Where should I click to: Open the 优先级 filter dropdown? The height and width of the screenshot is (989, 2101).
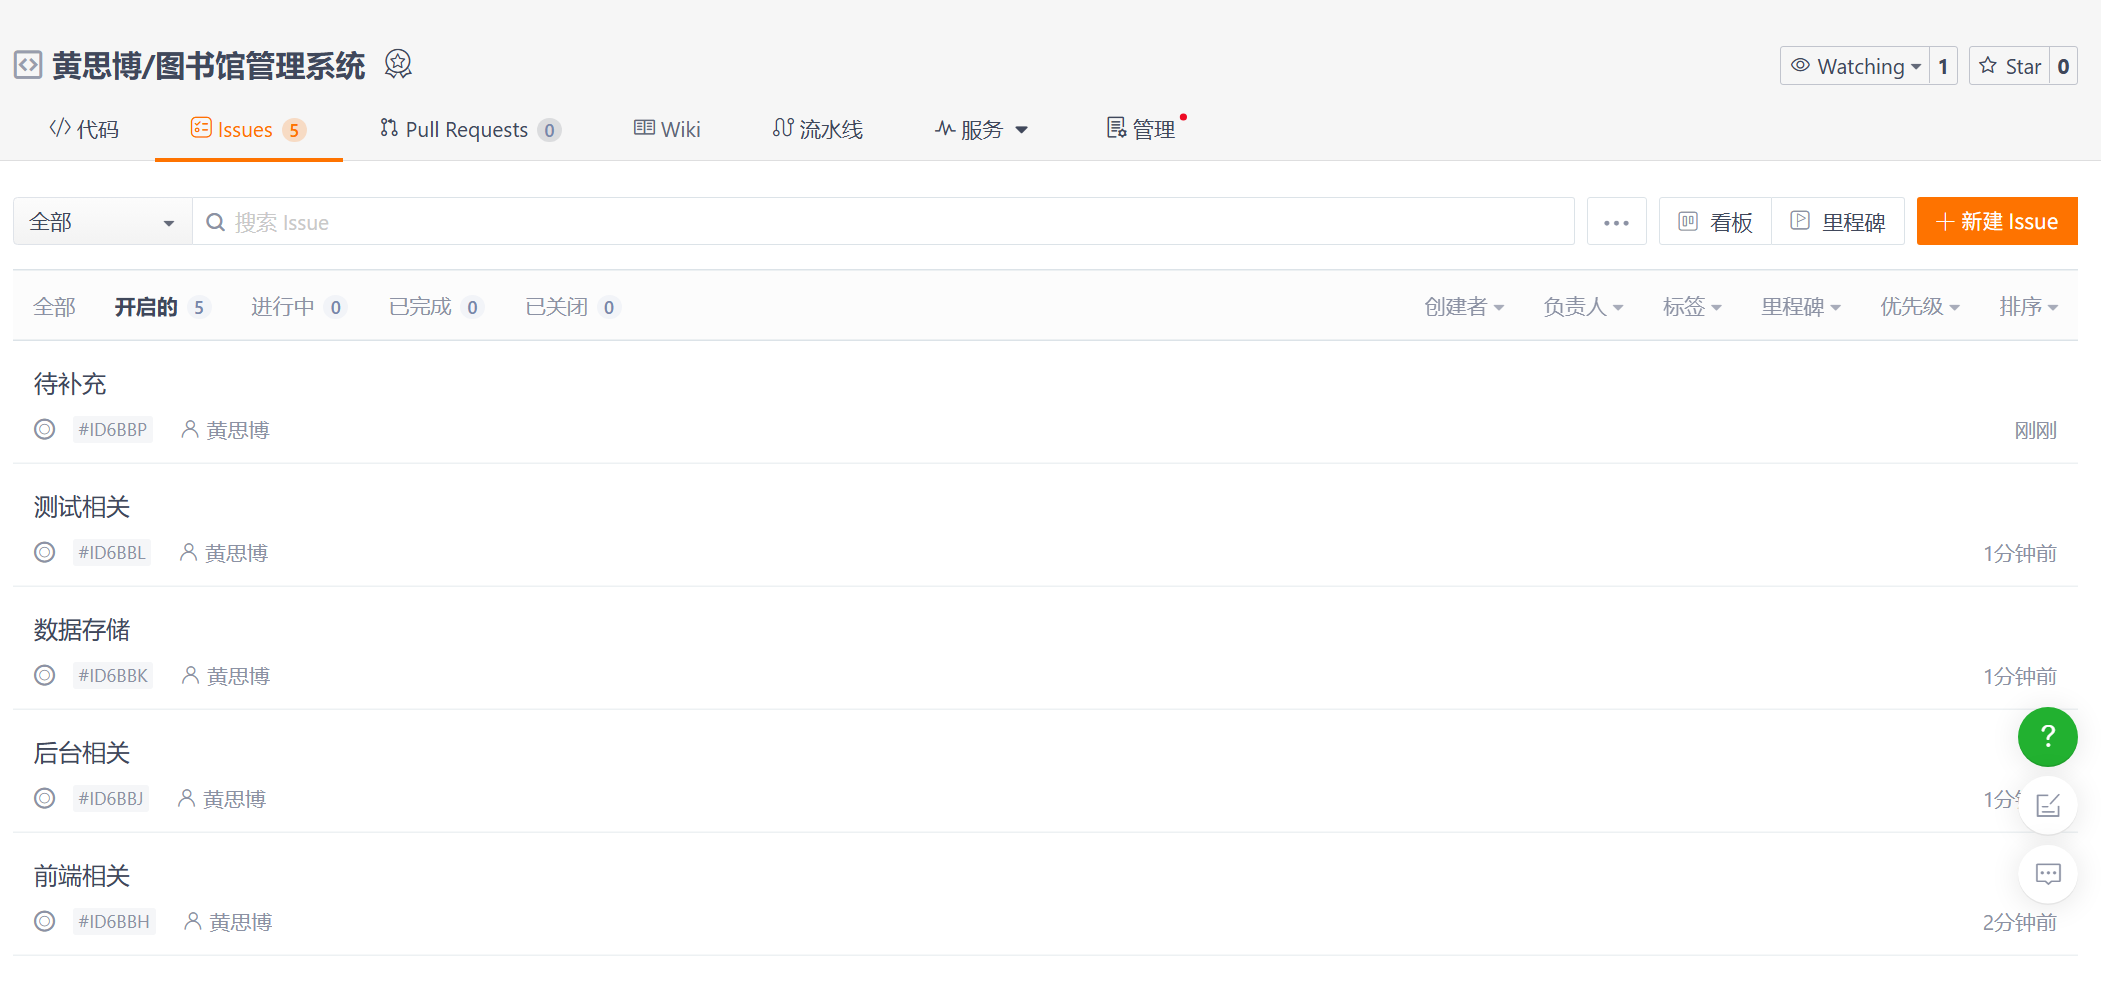(1920, 307)
